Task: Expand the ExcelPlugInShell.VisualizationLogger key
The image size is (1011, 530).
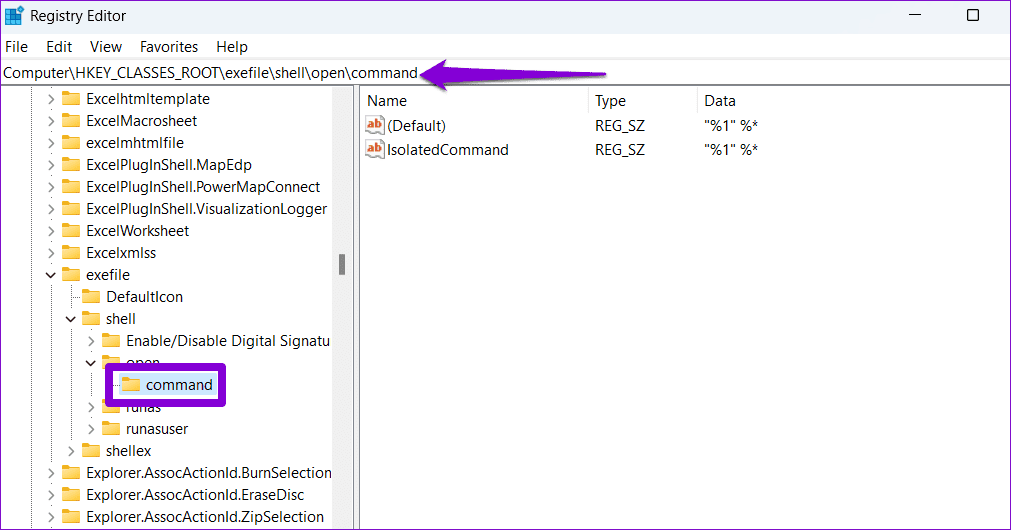Action: pos(51,209)
